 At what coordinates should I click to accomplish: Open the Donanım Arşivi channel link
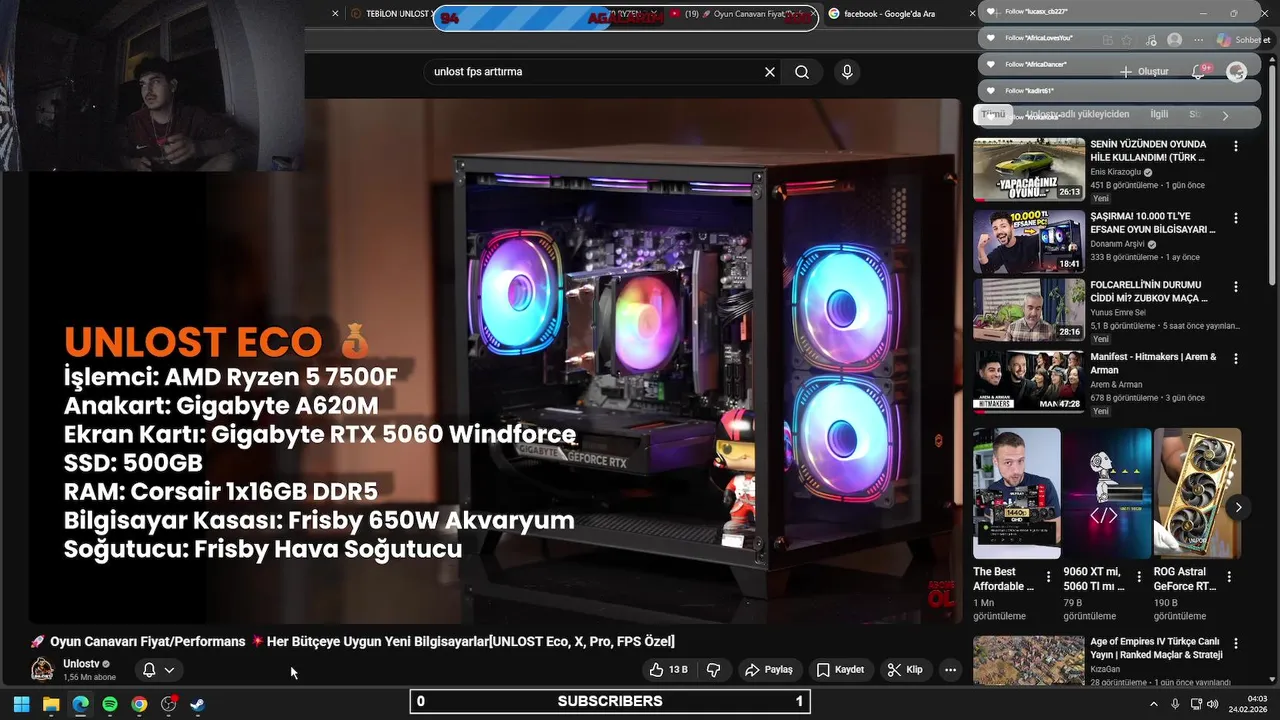coord(1120,244)
